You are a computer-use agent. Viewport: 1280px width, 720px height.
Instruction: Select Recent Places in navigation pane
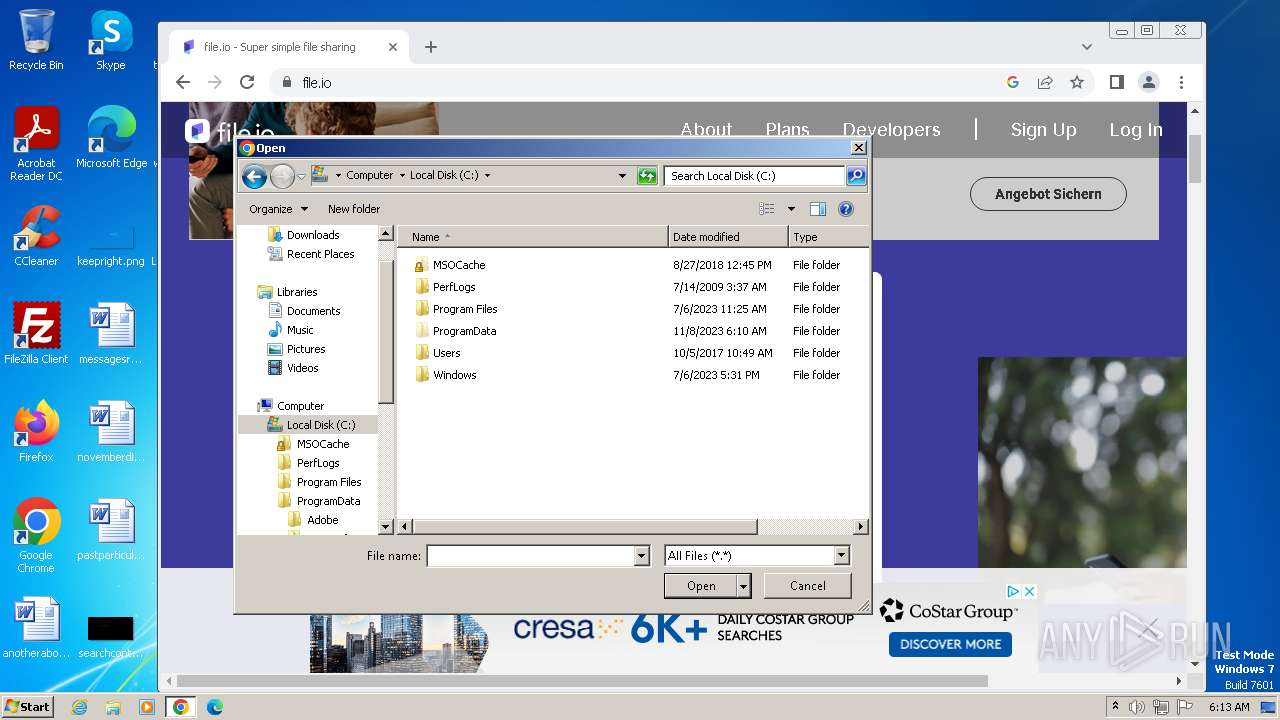[x=320, y=254]
